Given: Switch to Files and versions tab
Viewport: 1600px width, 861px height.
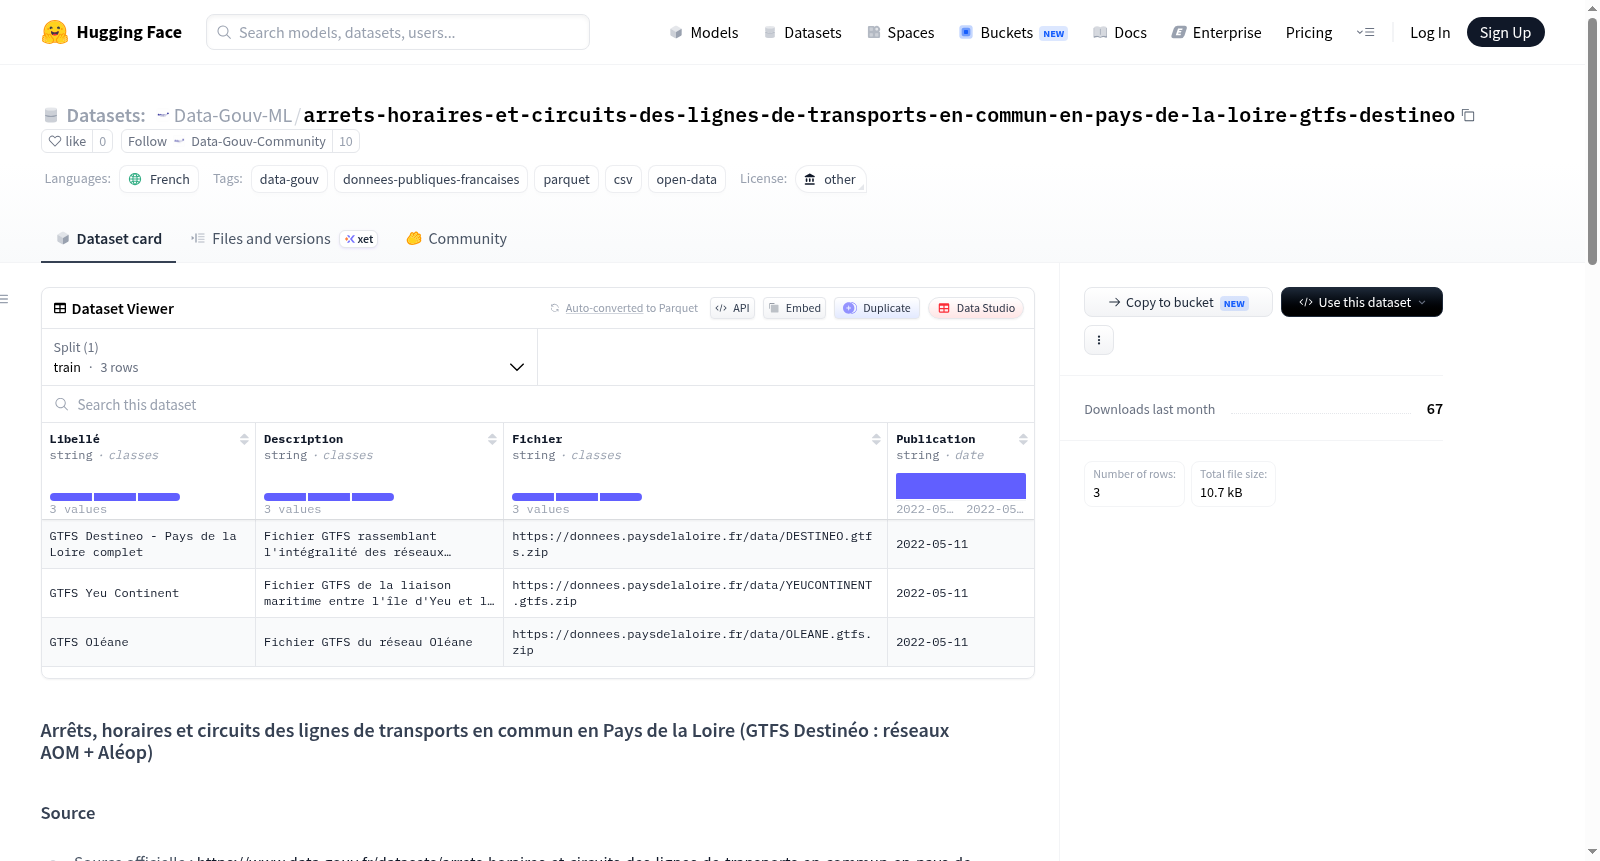Looking at the screenshot, I should [x=284, y=239].
